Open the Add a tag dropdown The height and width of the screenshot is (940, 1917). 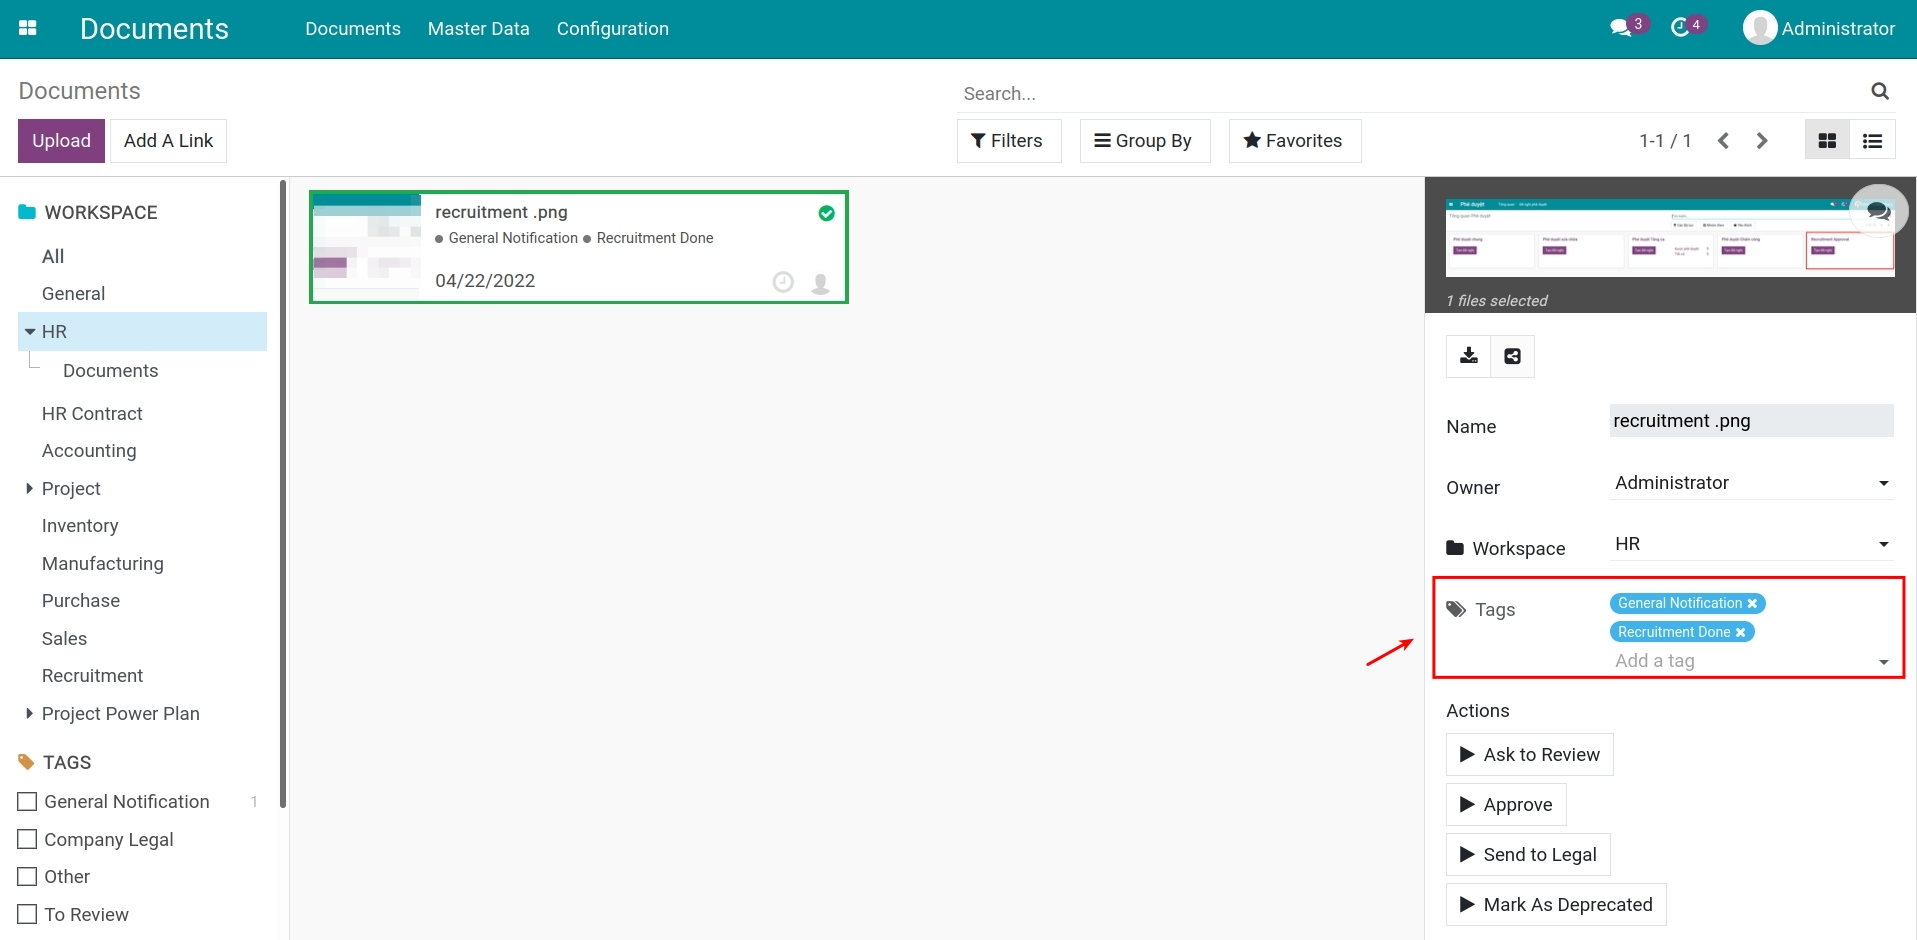pos(1884,662)
